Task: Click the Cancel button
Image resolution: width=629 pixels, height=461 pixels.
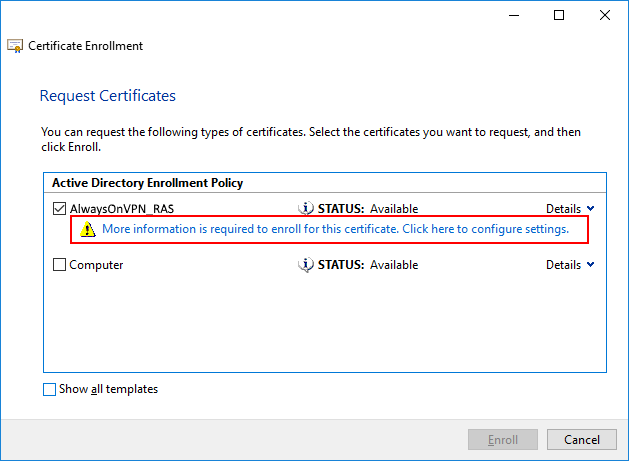Action: 582,440
